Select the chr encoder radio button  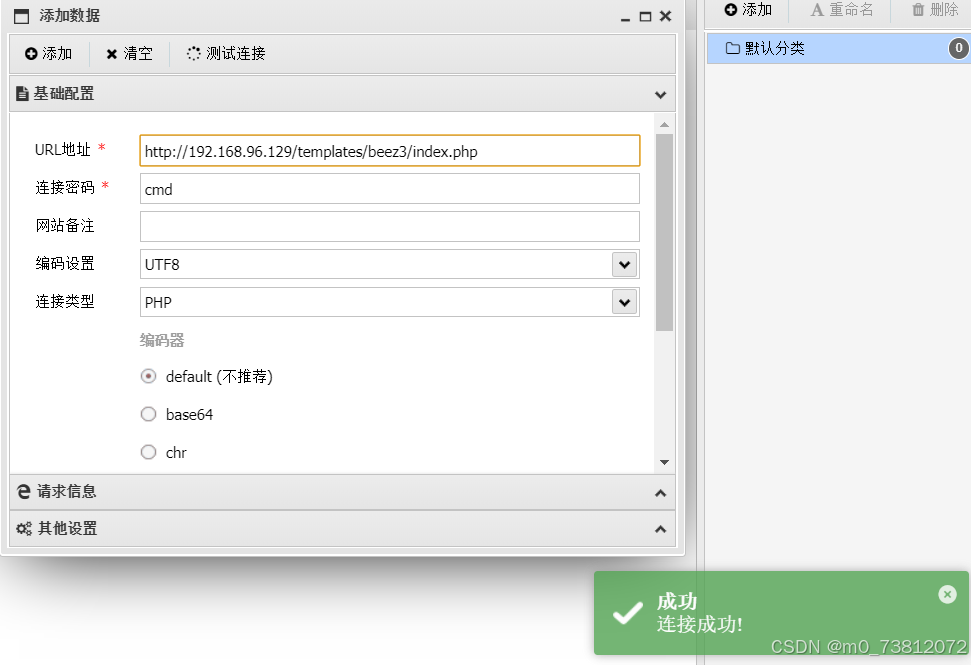click(x=149, y=452)
